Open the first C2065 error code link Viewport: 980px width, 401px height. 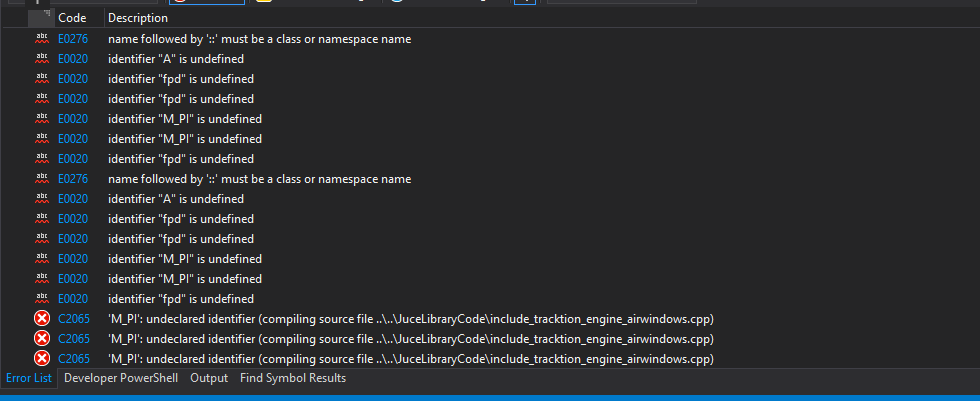click(x=73, y=319)
